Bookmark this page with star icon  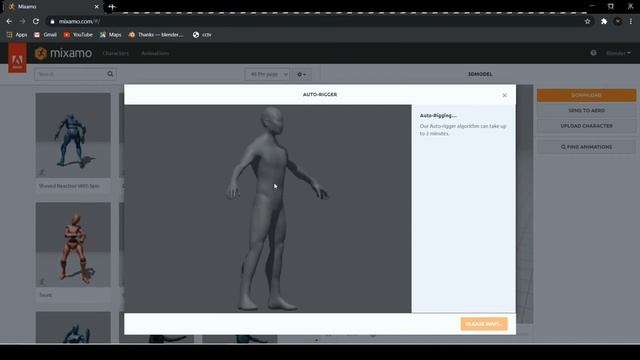click(x=587, y=21)
